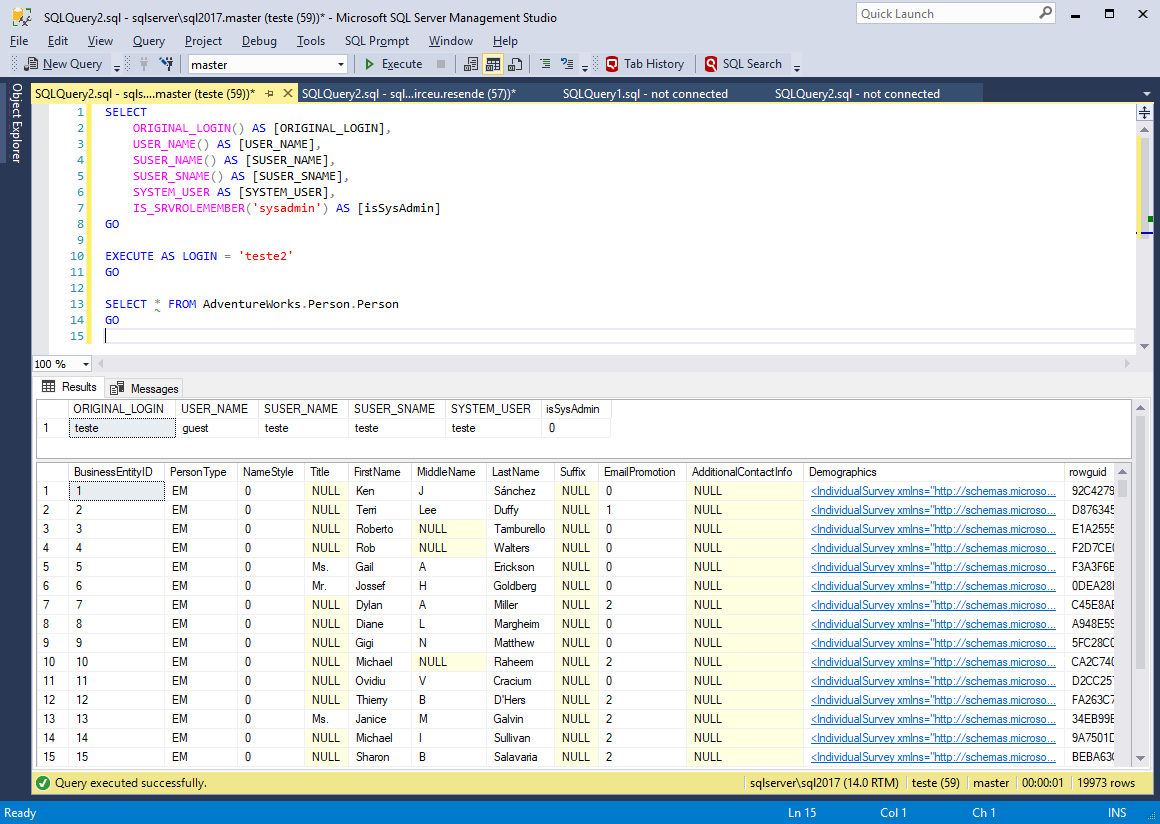Close the active SQLQuery2.sql teste tab
Image resolution: width=1160 pixels, height=824 pixels.
(x=288, y=93)
